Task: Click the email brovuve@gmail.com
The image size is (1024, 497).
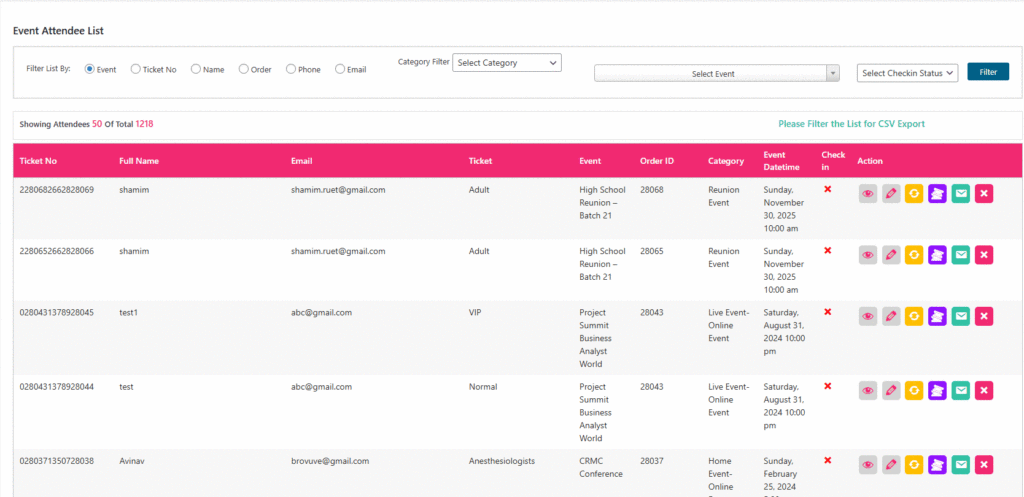Action: (x=330, y=461)
